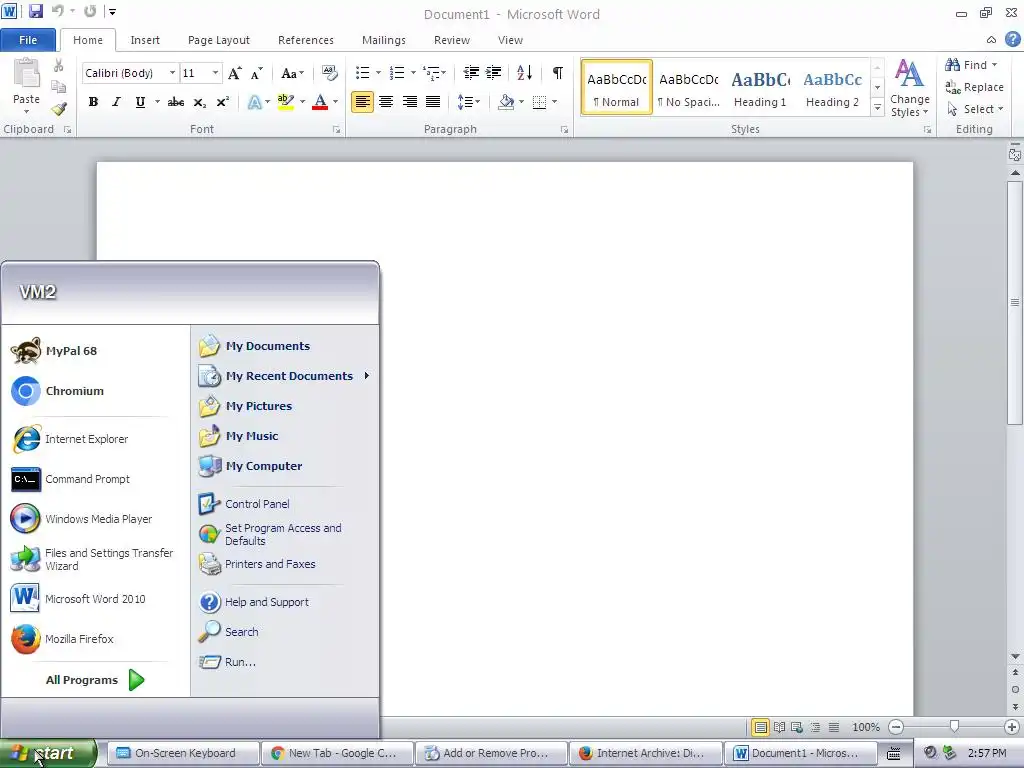Open the Calibri font name dropdown

pos(172,72)
